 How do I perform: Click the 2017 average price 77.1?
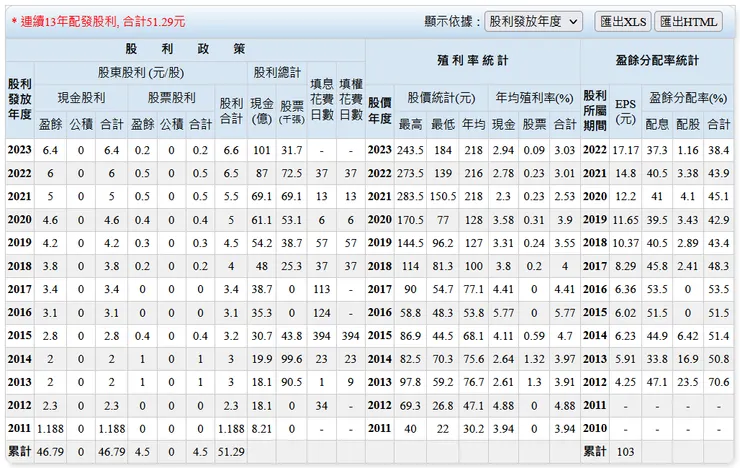click(473, 290)
